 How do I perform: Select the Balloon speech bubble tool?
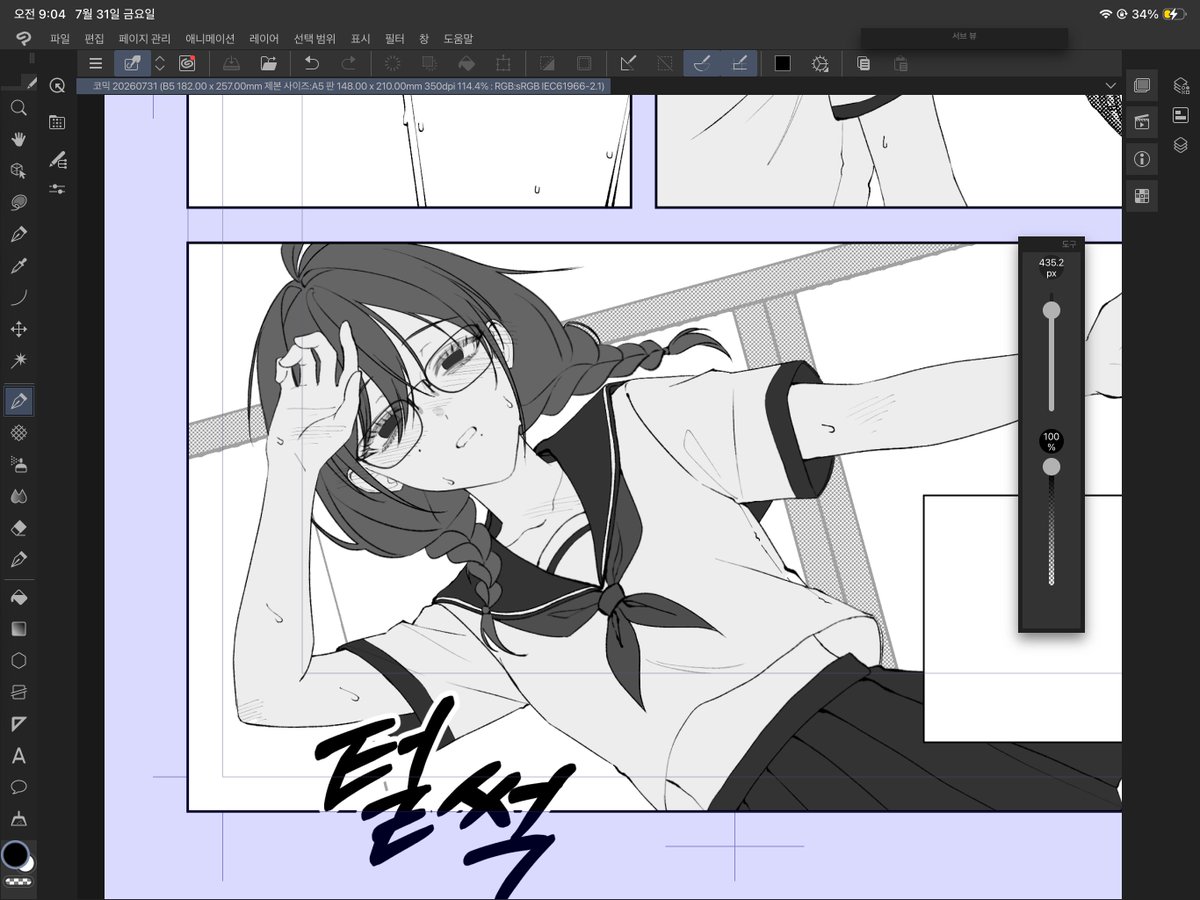(x=18, y=787)
